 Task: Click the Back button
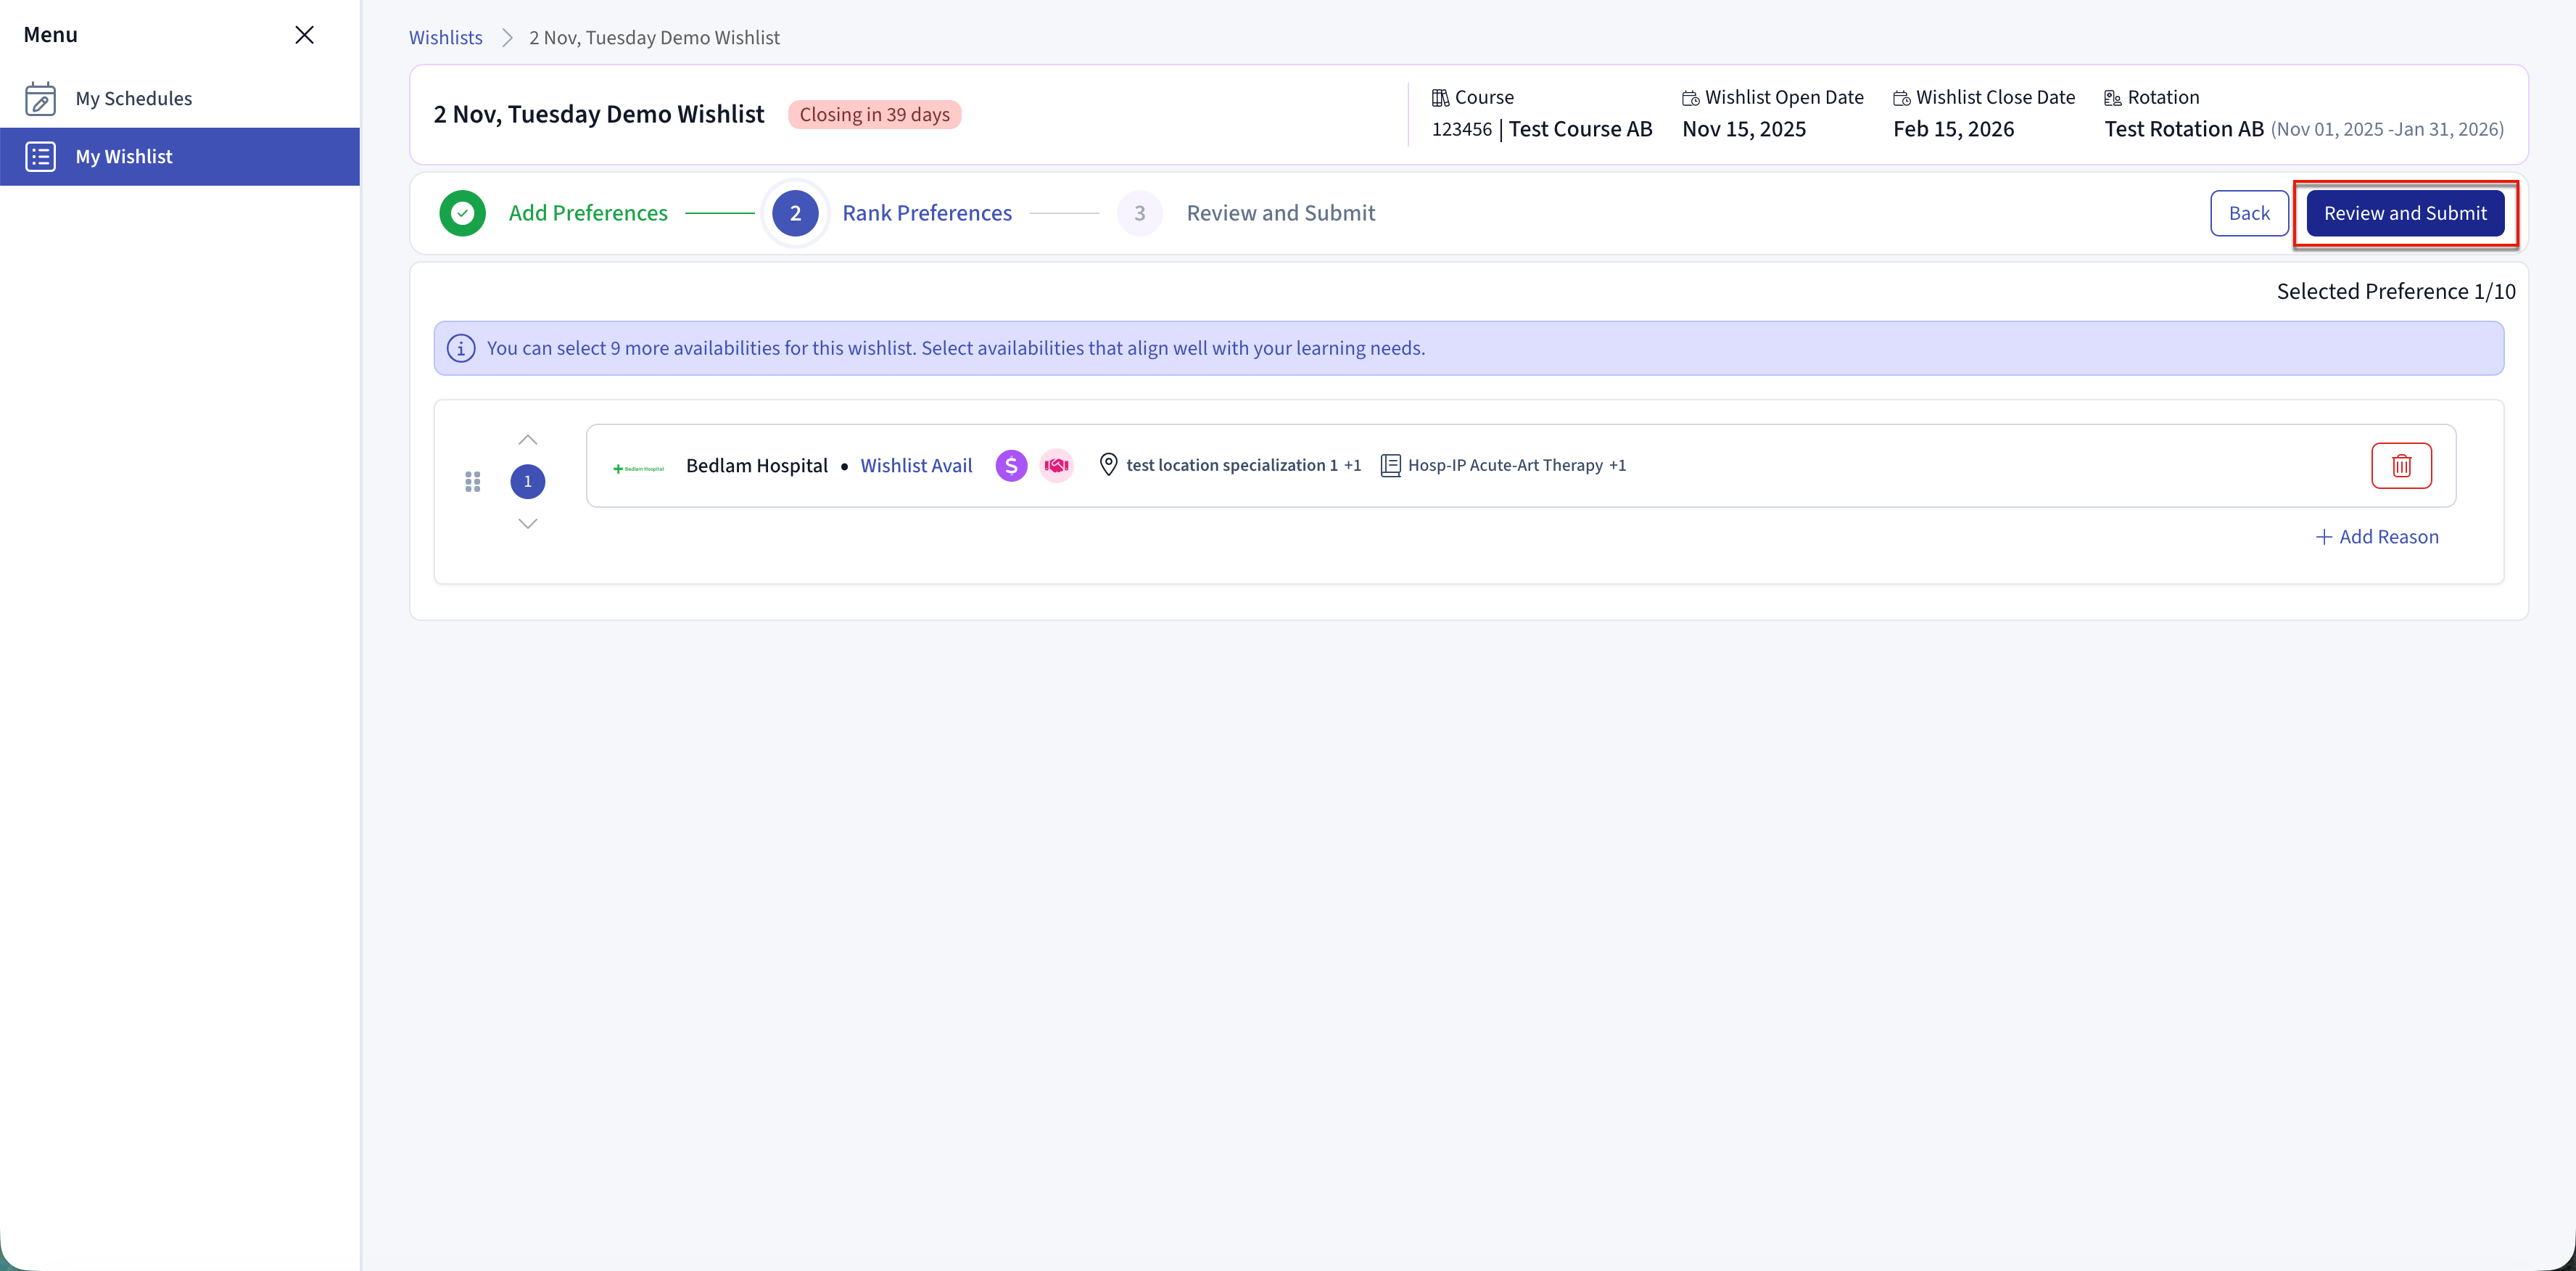point(2248,213)
